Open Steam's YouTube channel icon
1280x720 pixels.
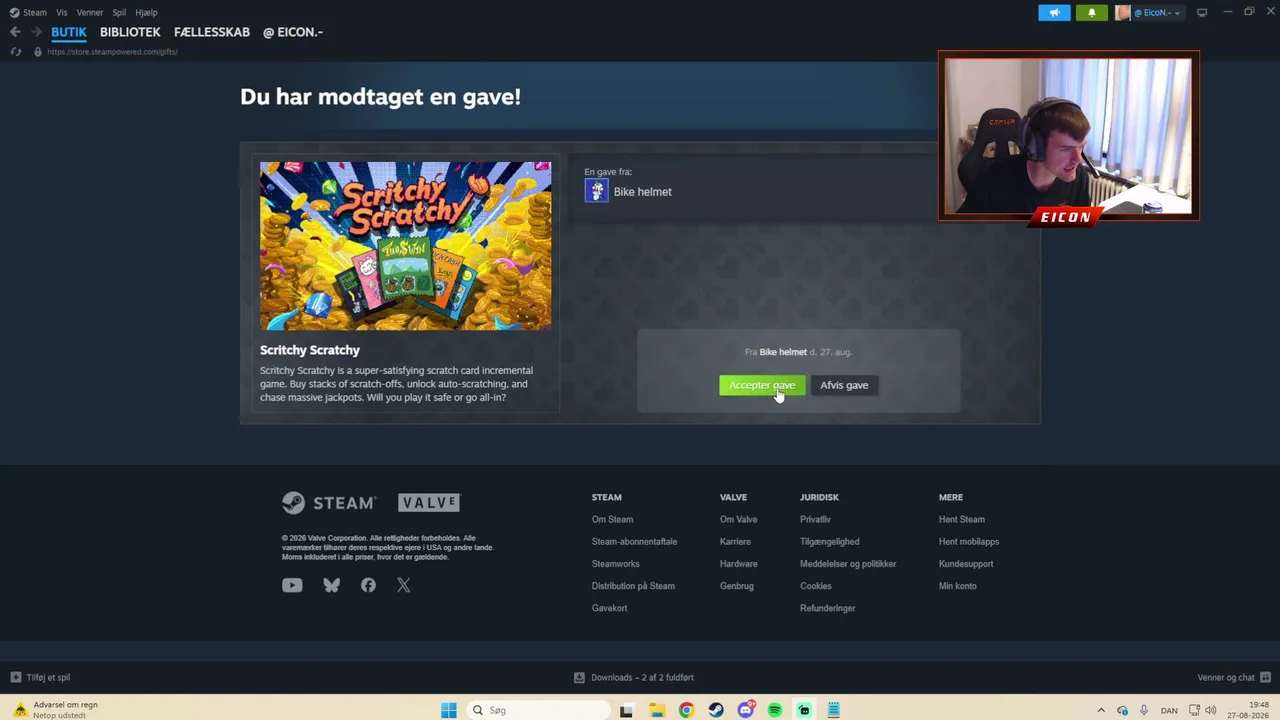[x=292, y=586]
